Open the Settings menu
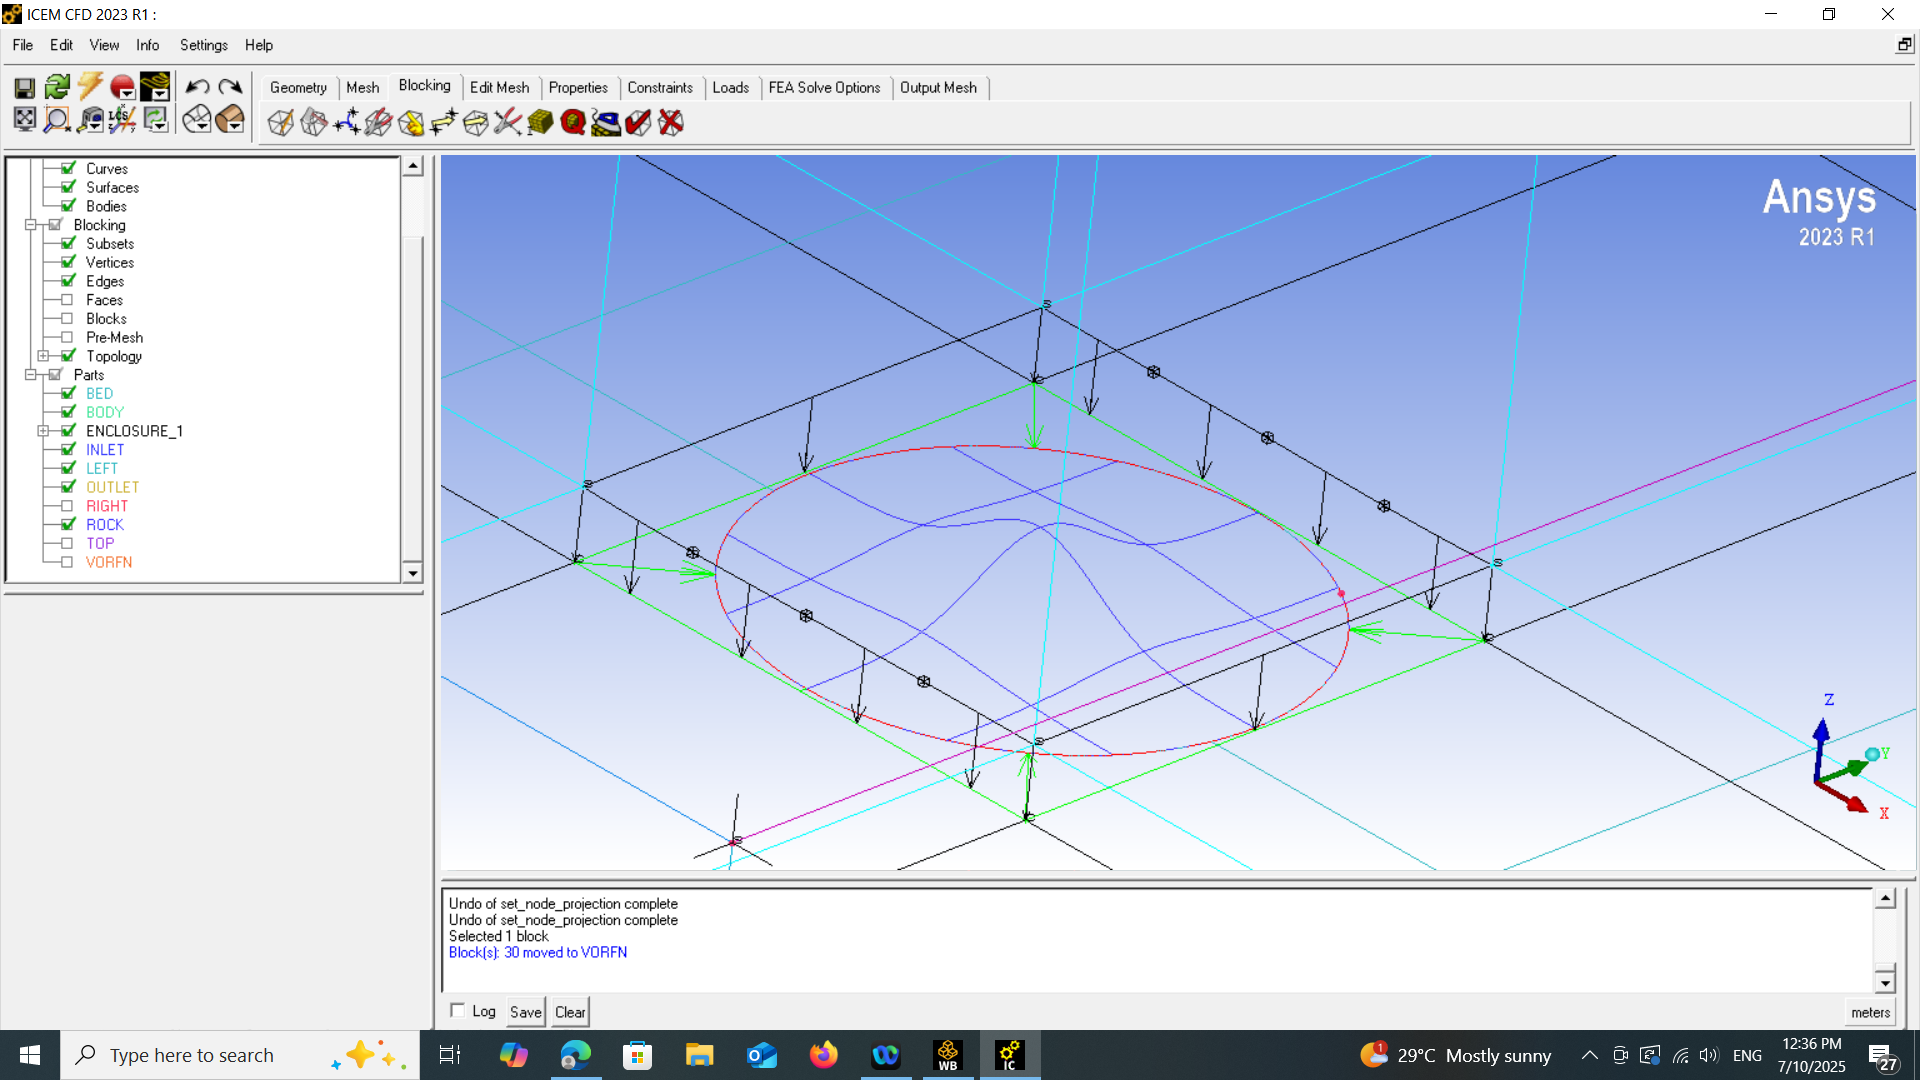 click(203, 45)
